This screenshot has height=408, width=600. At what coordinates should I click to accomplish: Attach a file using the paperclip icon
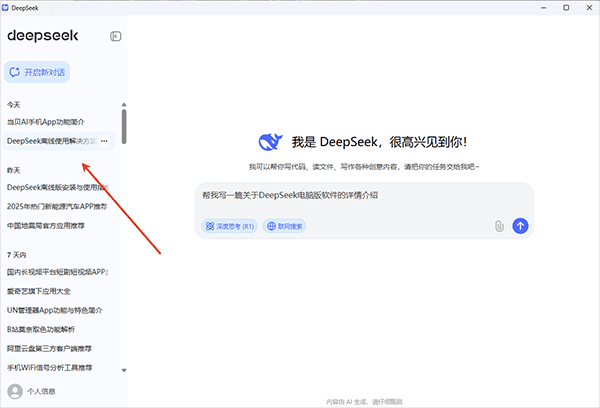pyautogui.click(x=498, y=226)
